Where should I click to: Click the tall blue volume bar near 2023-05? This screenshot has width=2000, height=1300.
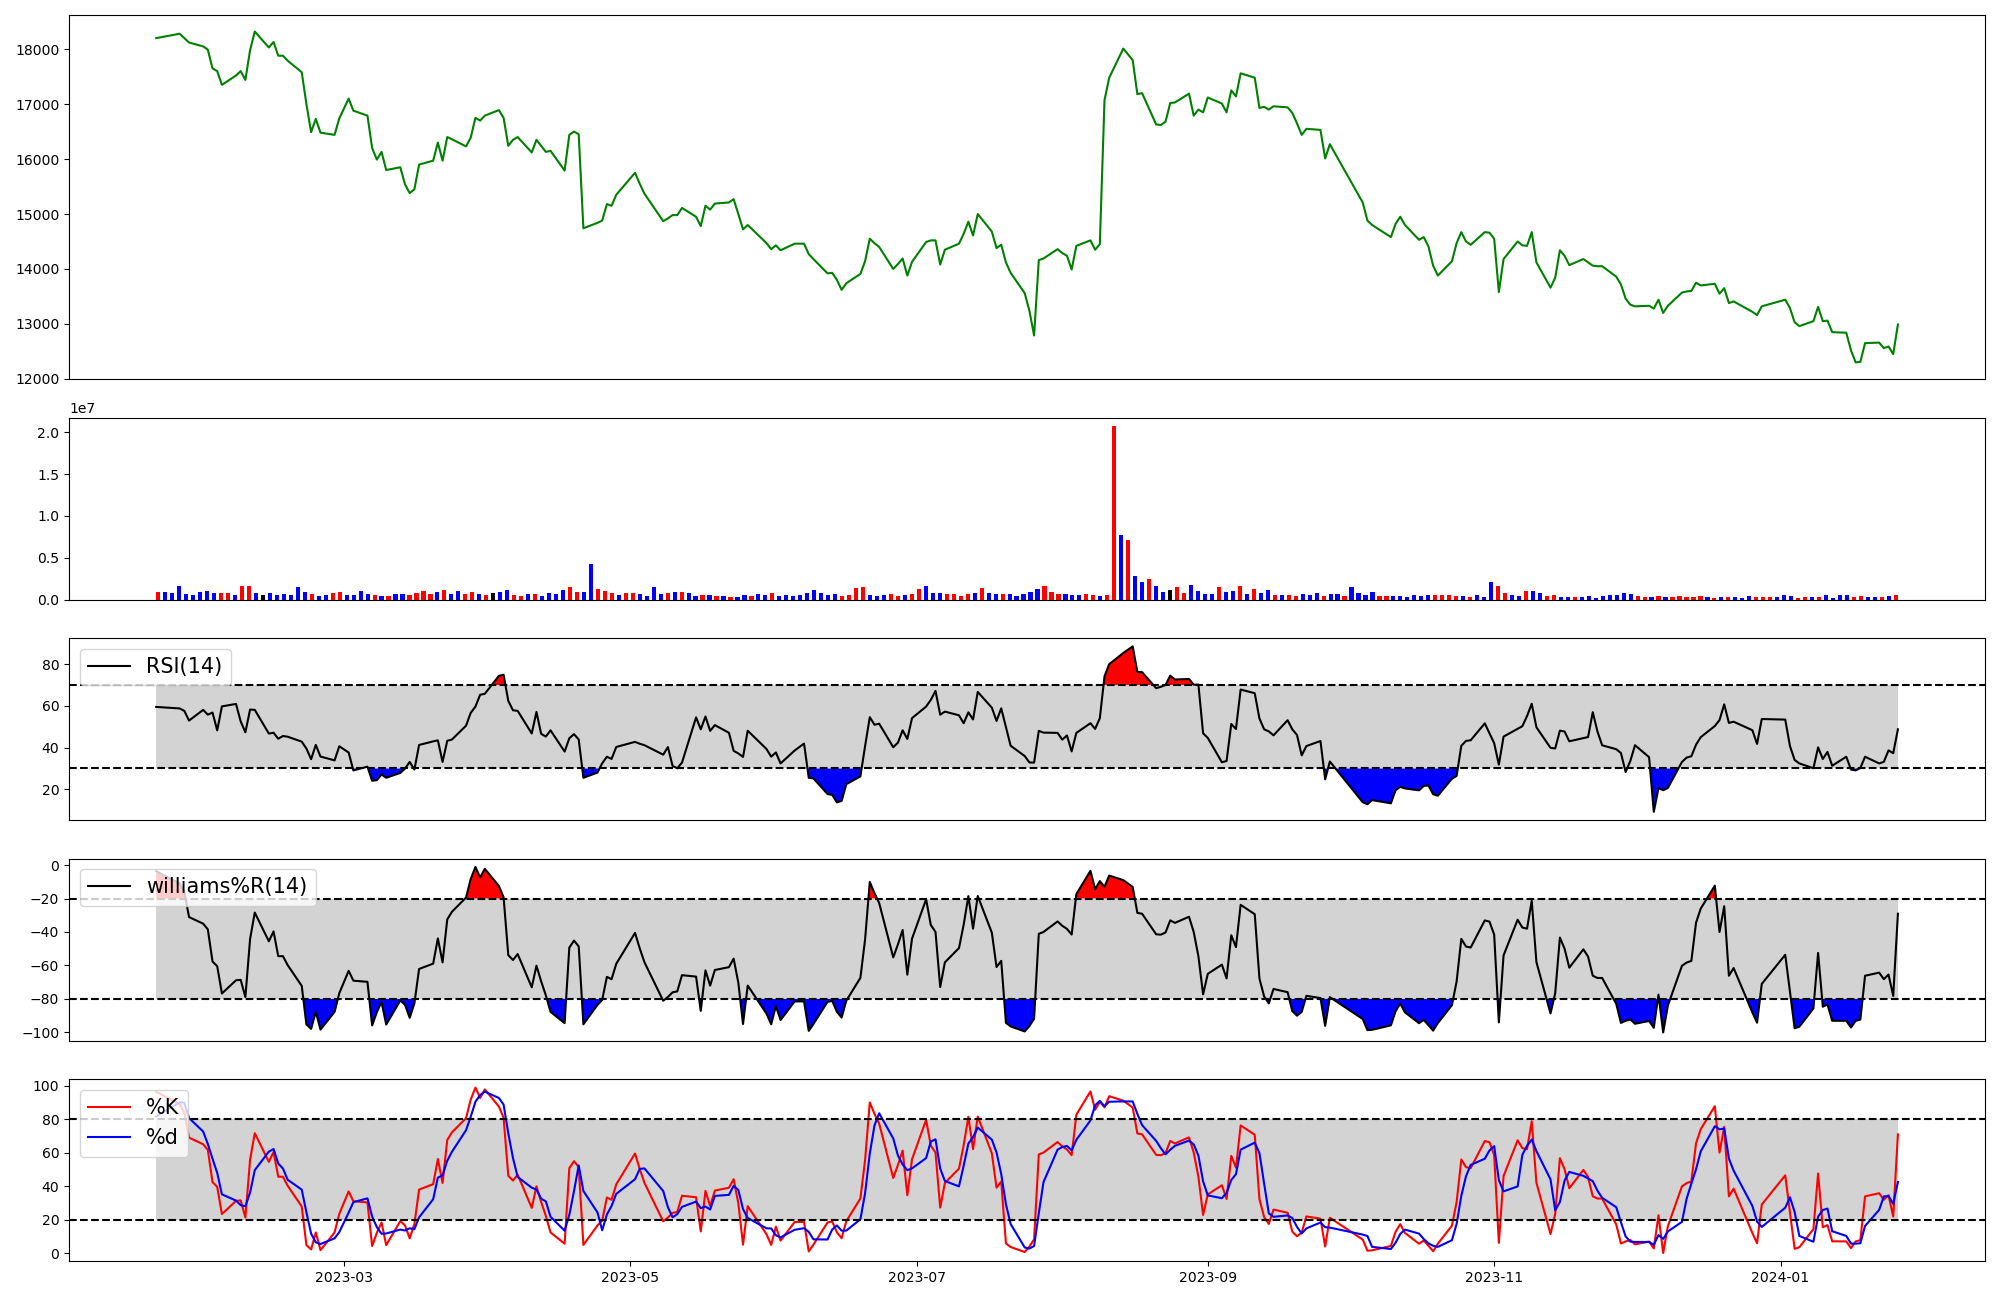pos(591,582)
